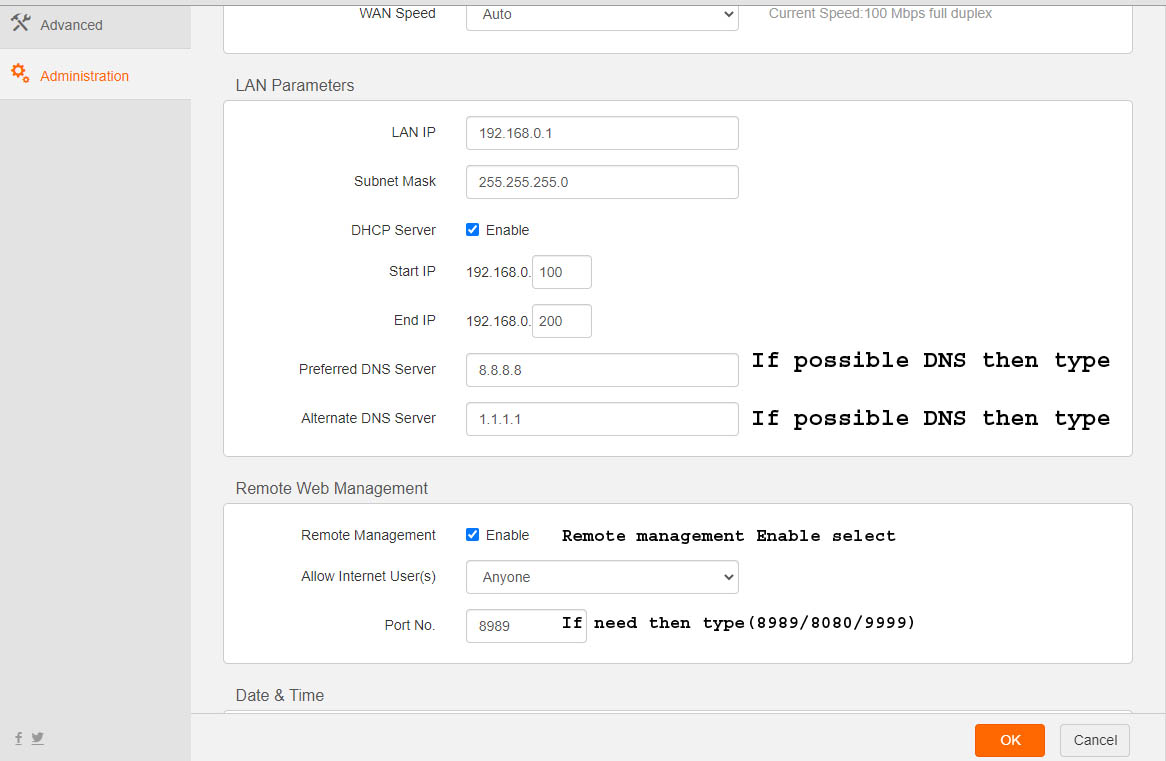The height and width of the screenshot is (761, 1166).
Task: Open the Advanced menu item
Action: click(71, 25)
